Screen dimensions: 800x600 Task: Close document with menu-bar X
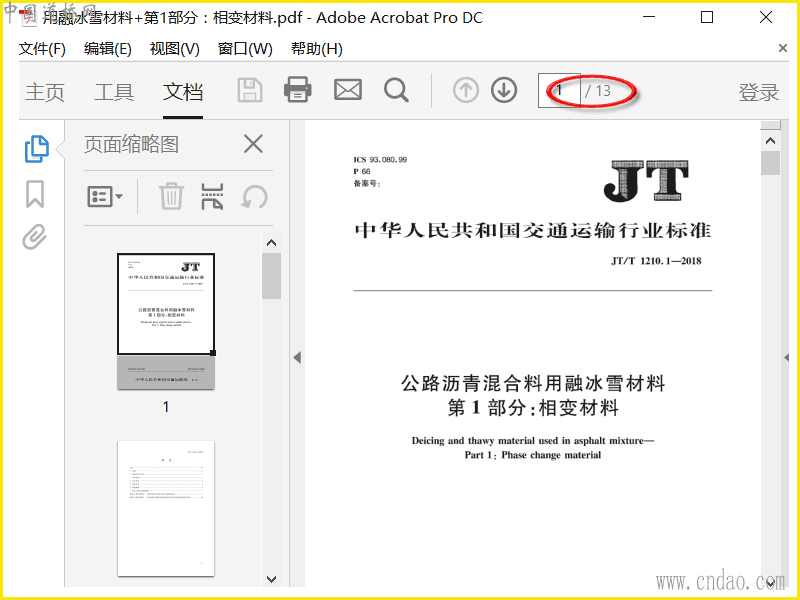click(x=783, y=48)
